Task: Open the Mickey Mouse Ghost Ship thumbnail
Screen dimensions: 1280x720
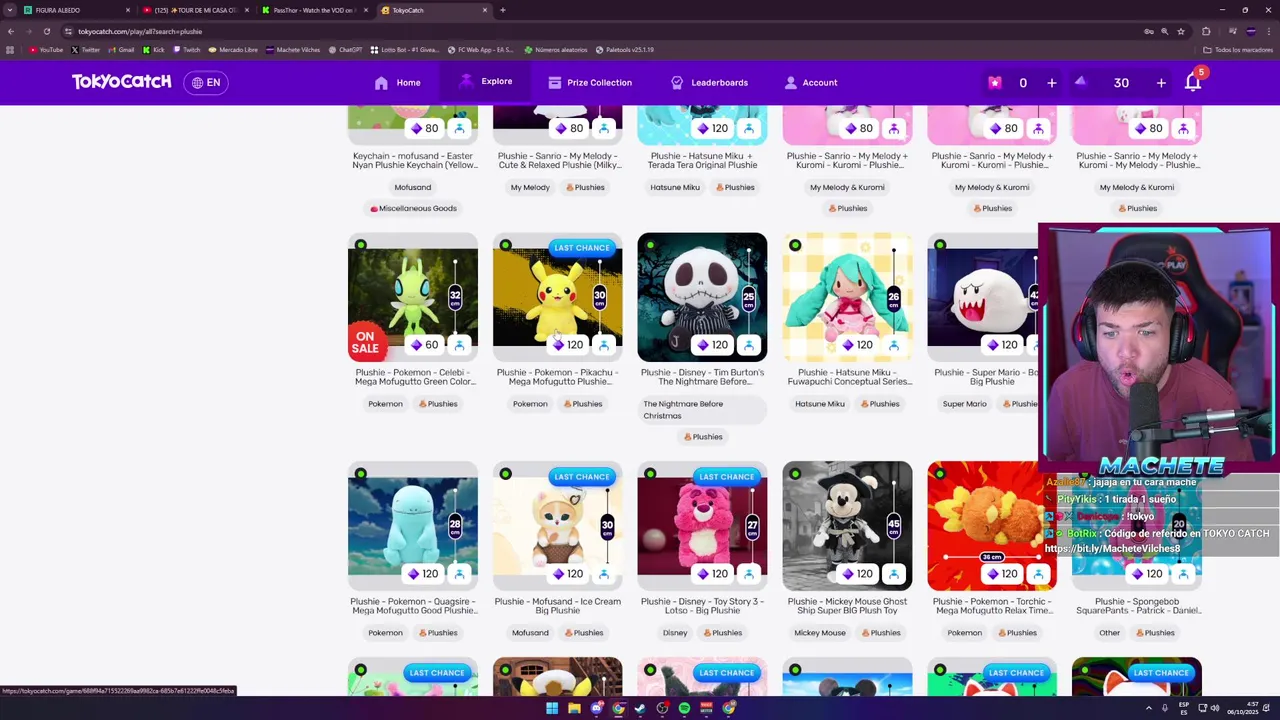Action: [847, 526]
